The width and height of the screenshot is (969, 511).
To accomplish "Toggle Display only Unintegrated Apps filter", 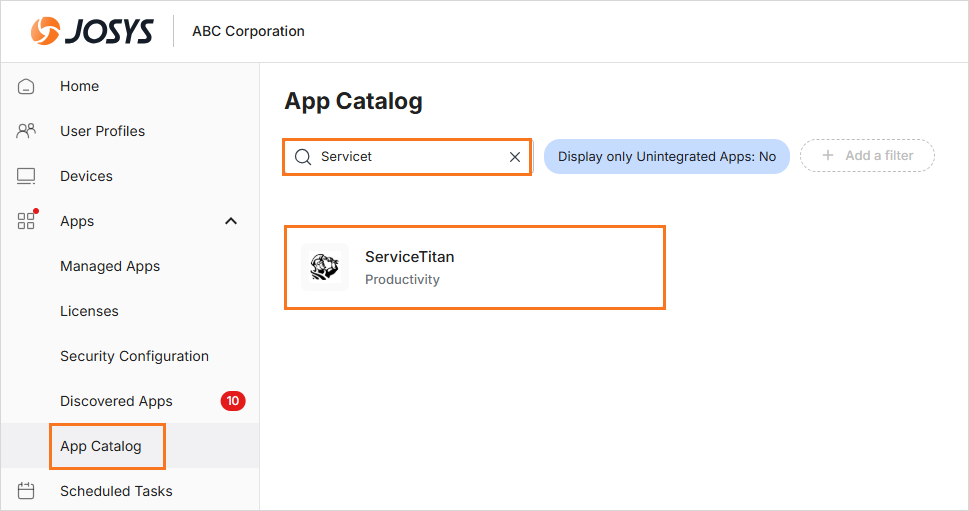I will pyautogui.click(x=667, y=156).
